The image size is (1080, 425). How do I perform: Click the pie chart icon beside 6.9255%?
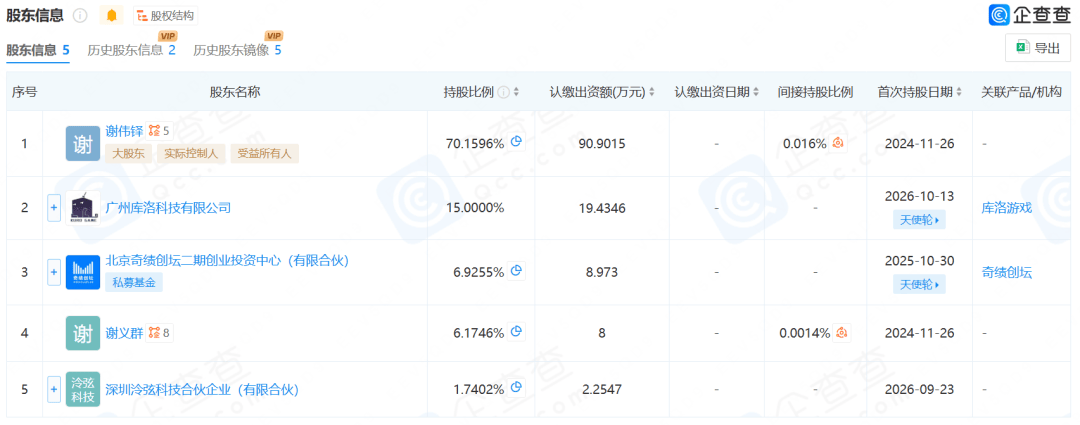[517, 271]
